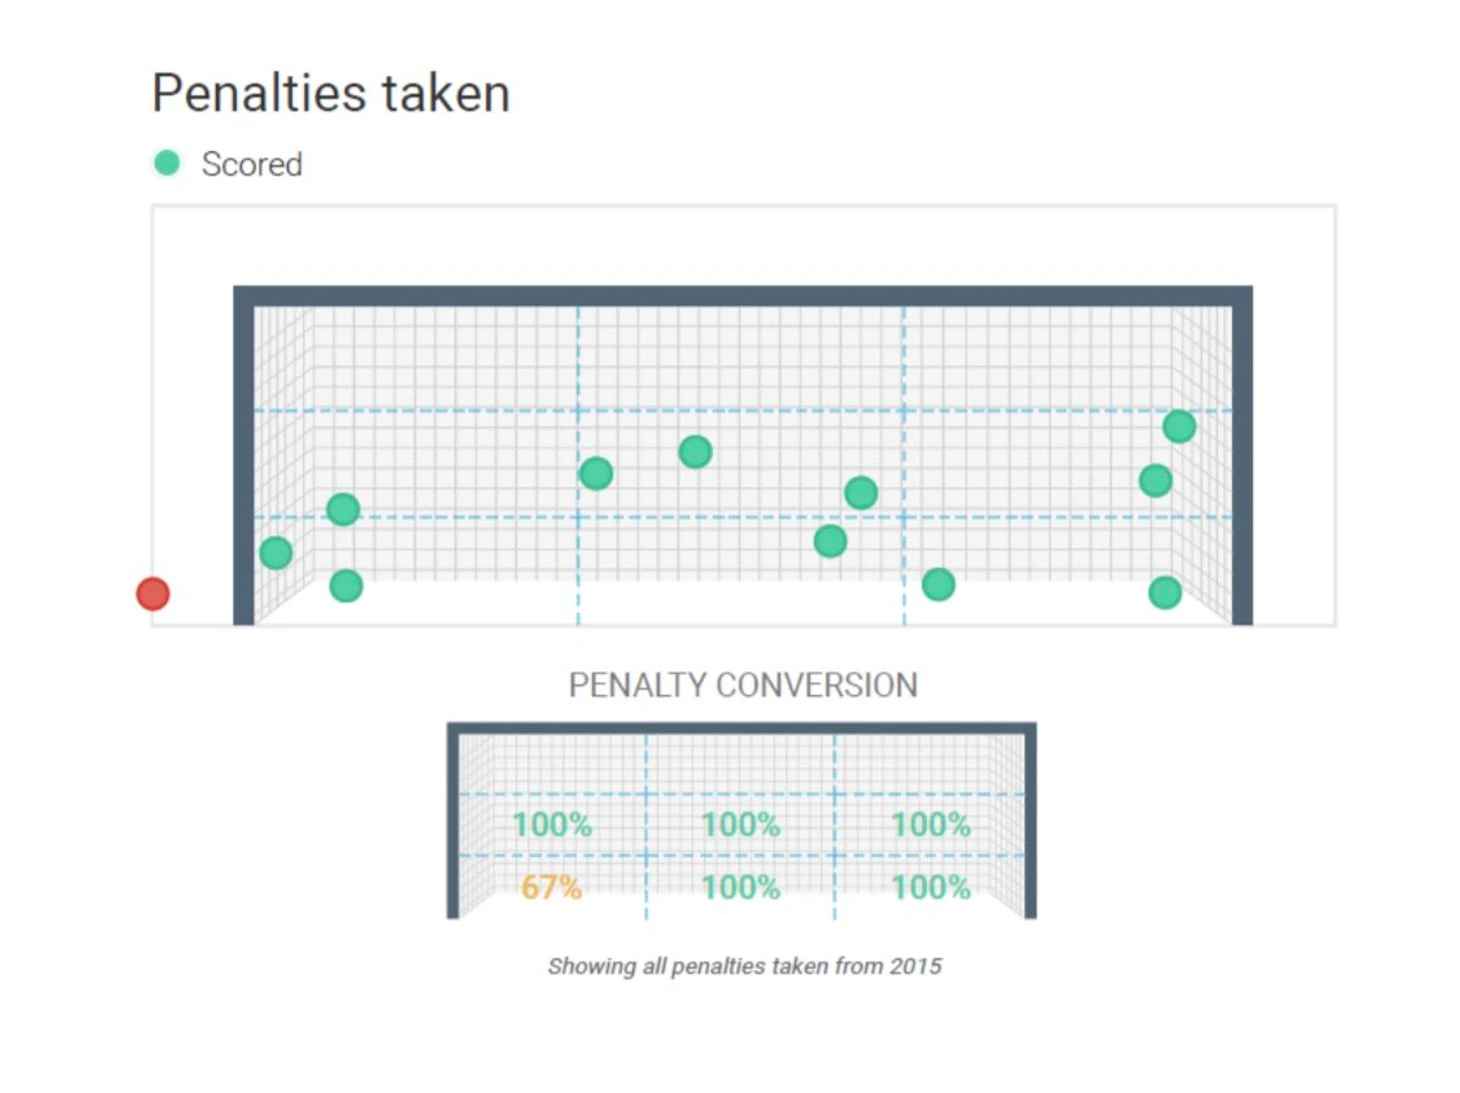Click the top-left 100% conversion value

coord(552,825)
